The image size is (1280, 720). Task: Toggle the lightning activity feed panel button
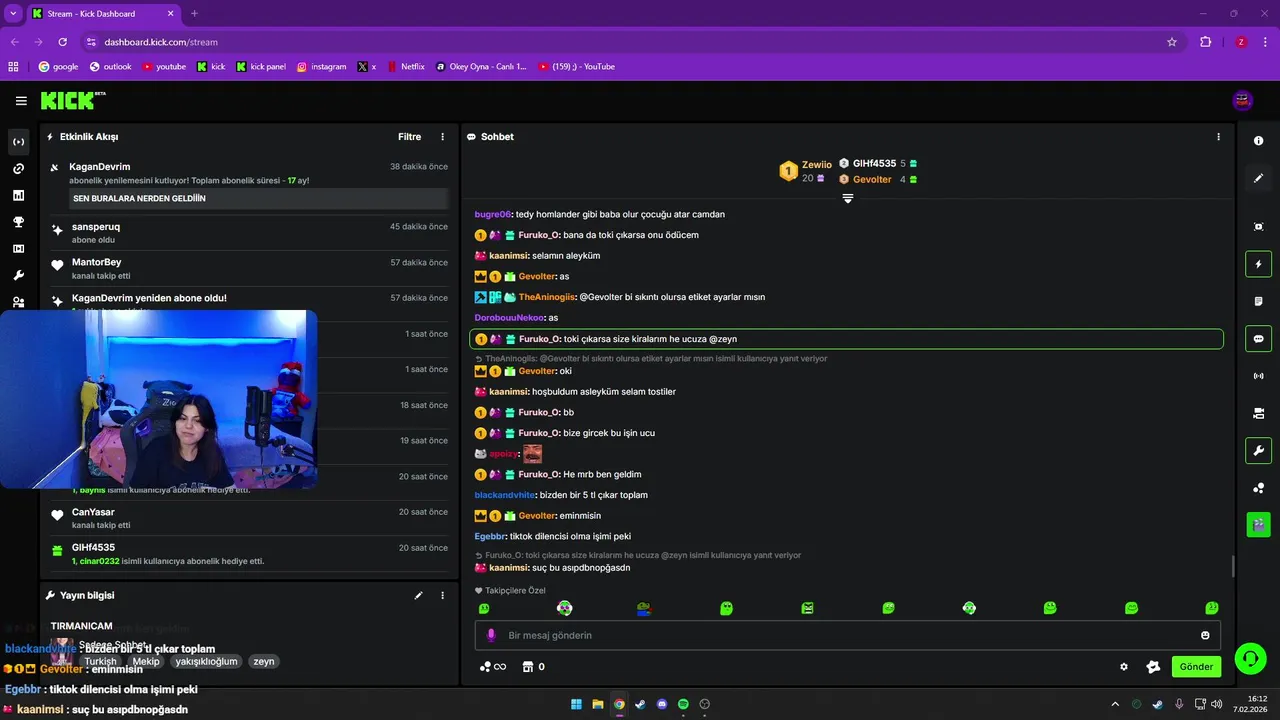1258,264
